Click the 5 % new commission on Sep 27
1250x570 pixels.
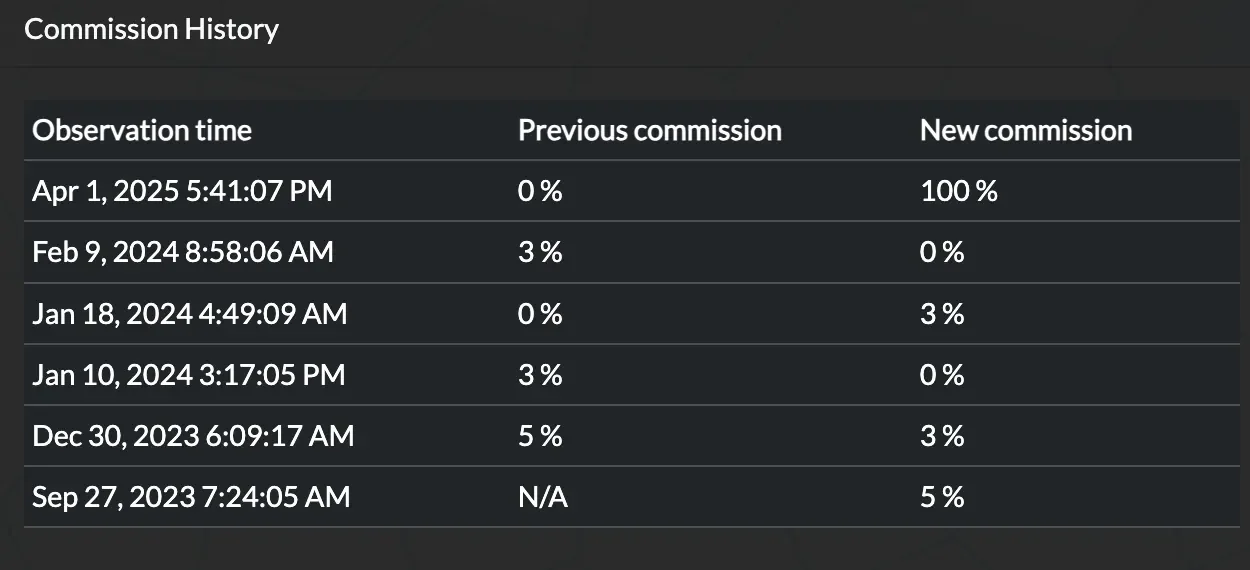(x=942, y=497)
